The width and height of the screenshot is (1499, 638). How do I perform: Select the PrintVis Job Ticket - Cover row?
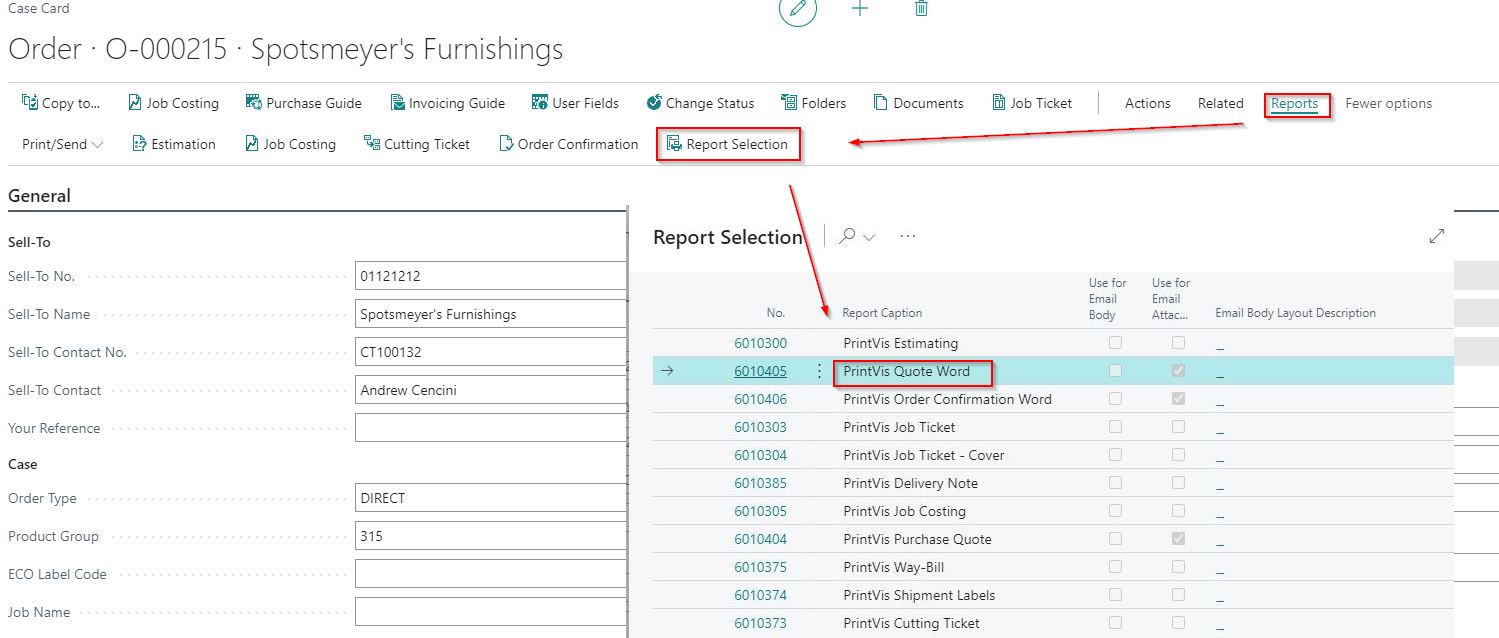point(1053,455)
